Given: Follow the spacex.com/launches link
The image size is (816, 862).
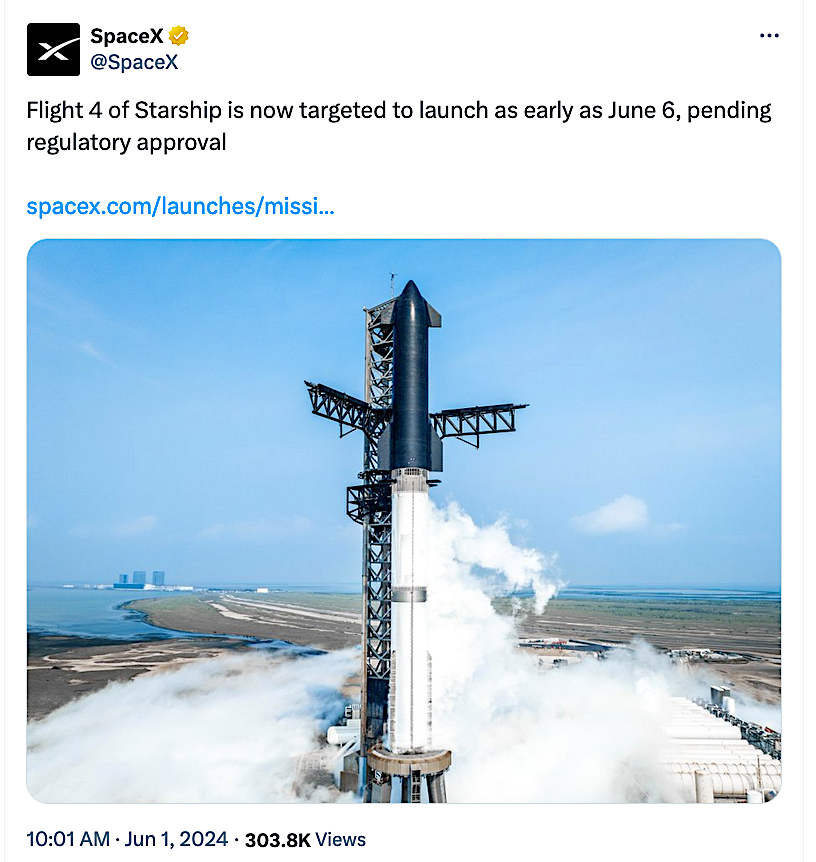Looking at the screenshot, I should pyautogui.click(x=180, y=207).
